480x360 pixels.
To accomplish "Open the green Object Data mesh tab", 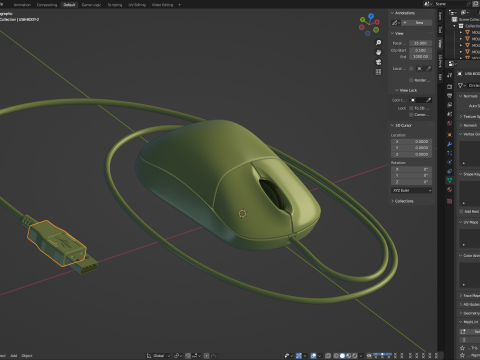I will (x=450, y=180).
